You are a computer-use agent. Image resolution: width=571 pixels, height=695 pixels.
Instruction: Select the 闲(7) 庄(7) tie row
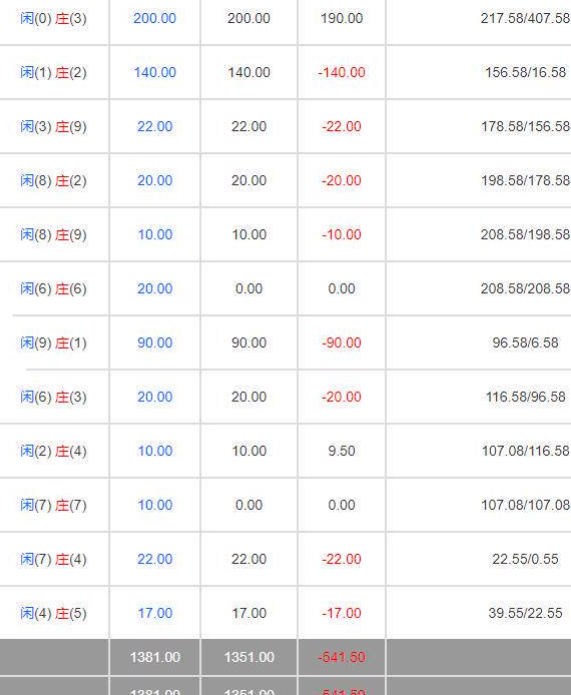(286, 505)
